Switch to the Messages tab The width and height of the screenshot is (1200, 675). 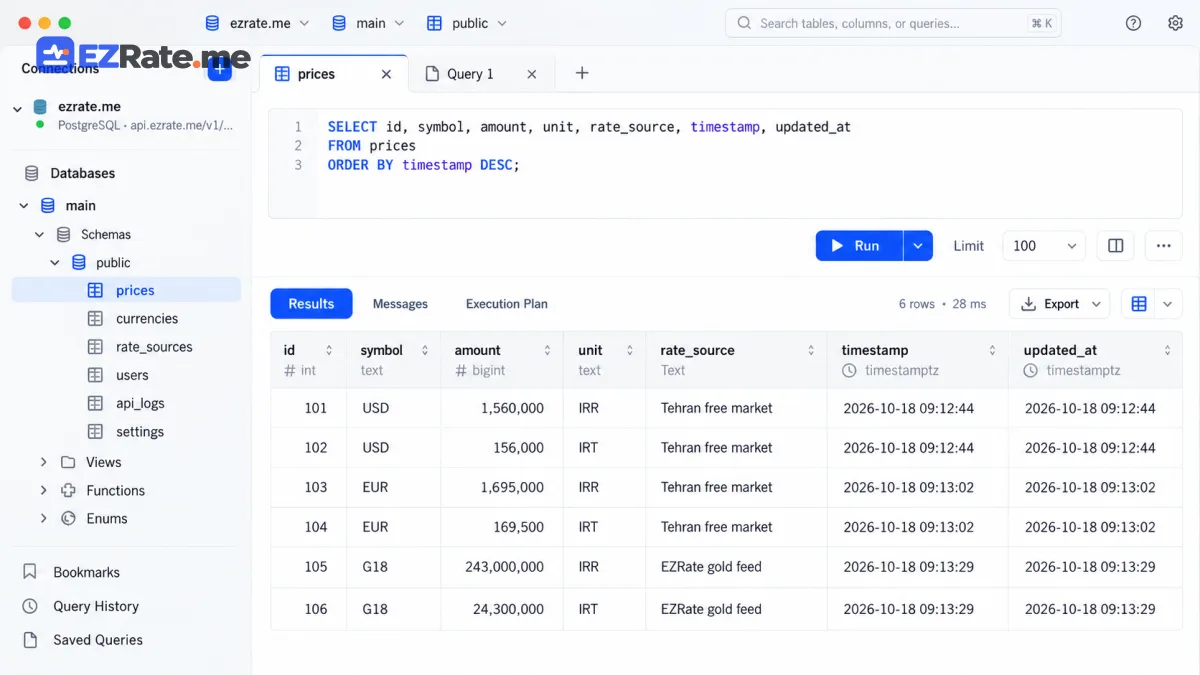tap(400, 304)
